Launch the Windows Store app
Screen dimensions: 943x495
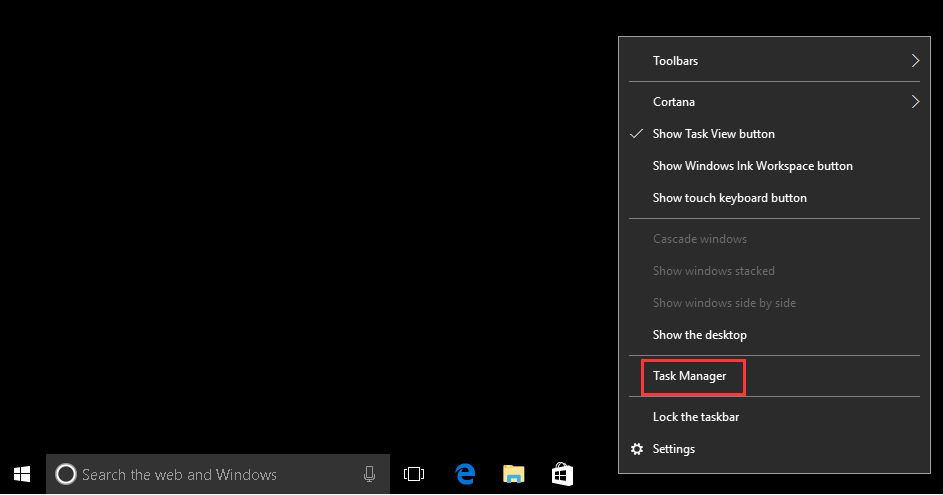[562, 474]
